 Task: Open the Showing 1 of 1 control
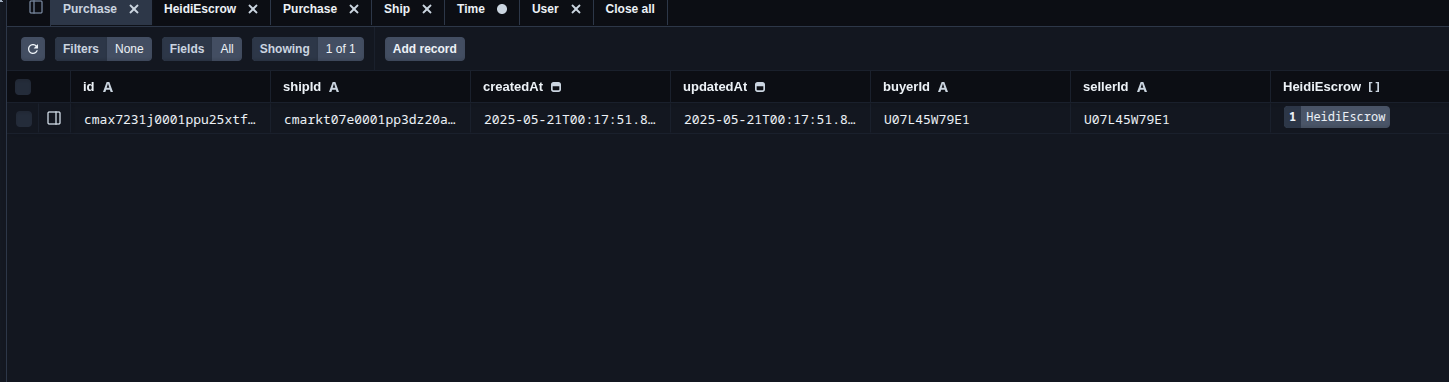tap(308, 49)
